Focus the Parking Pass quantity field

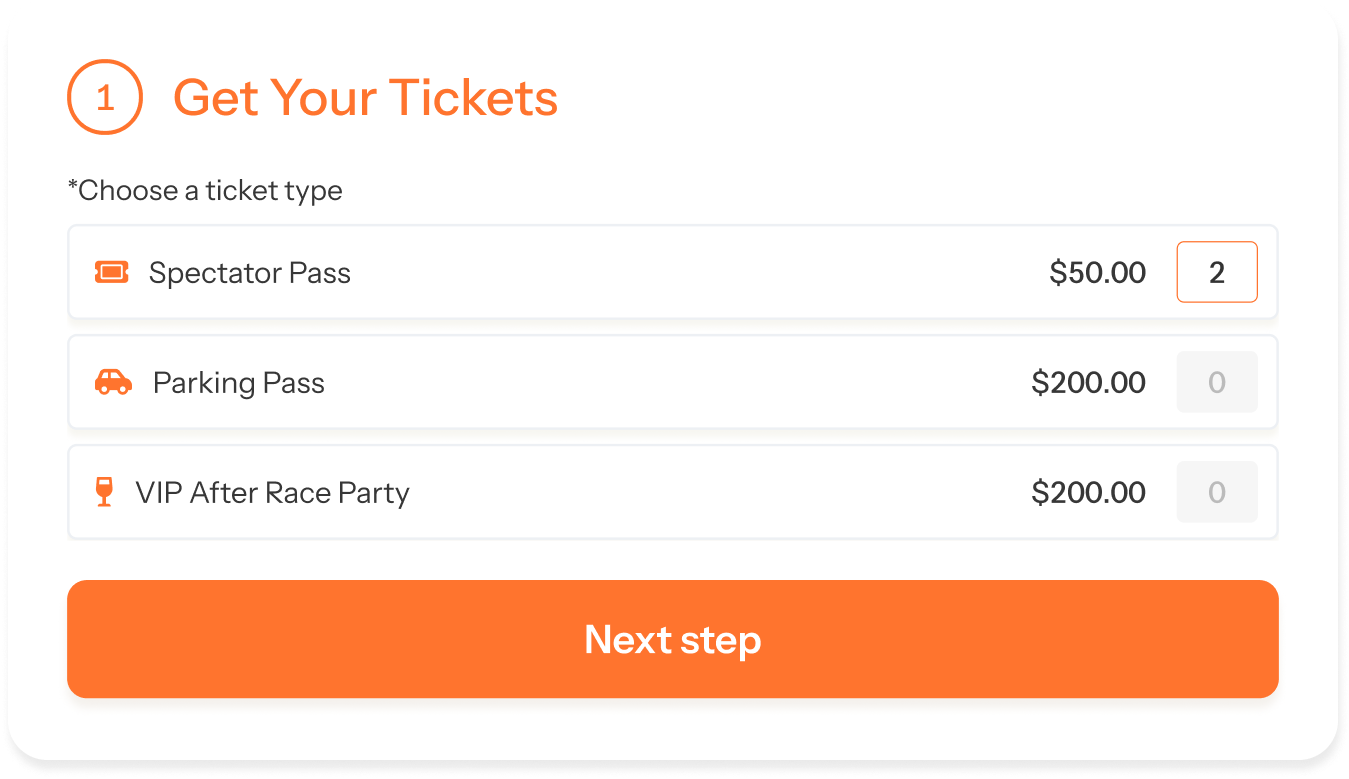tap(1217, 382)
